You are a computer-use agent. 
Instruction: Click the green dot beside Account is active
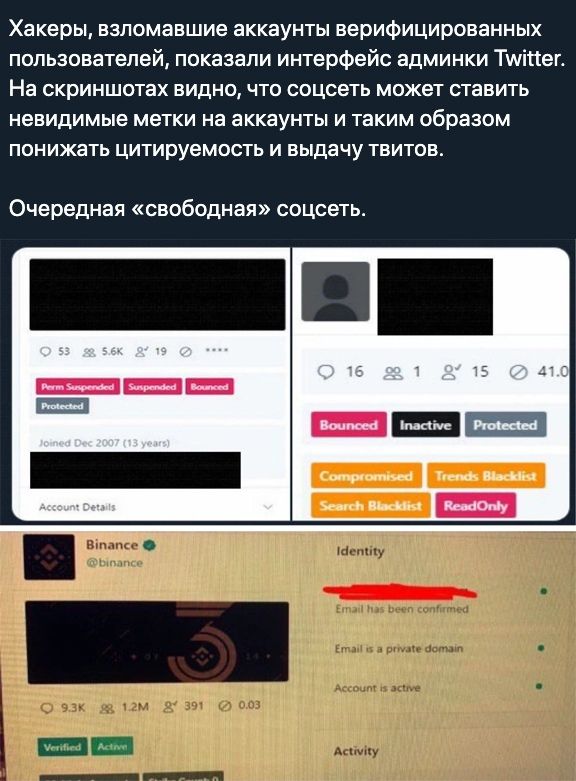tap(539, 686)
